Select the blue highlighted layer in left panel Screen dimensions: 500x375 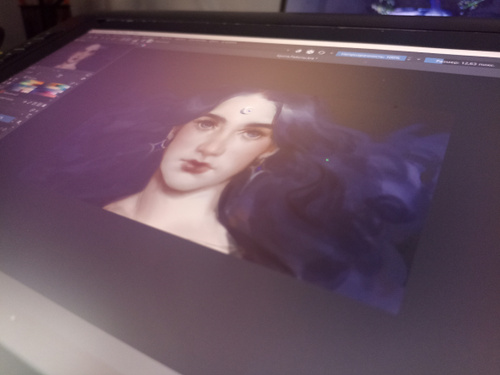7,118
